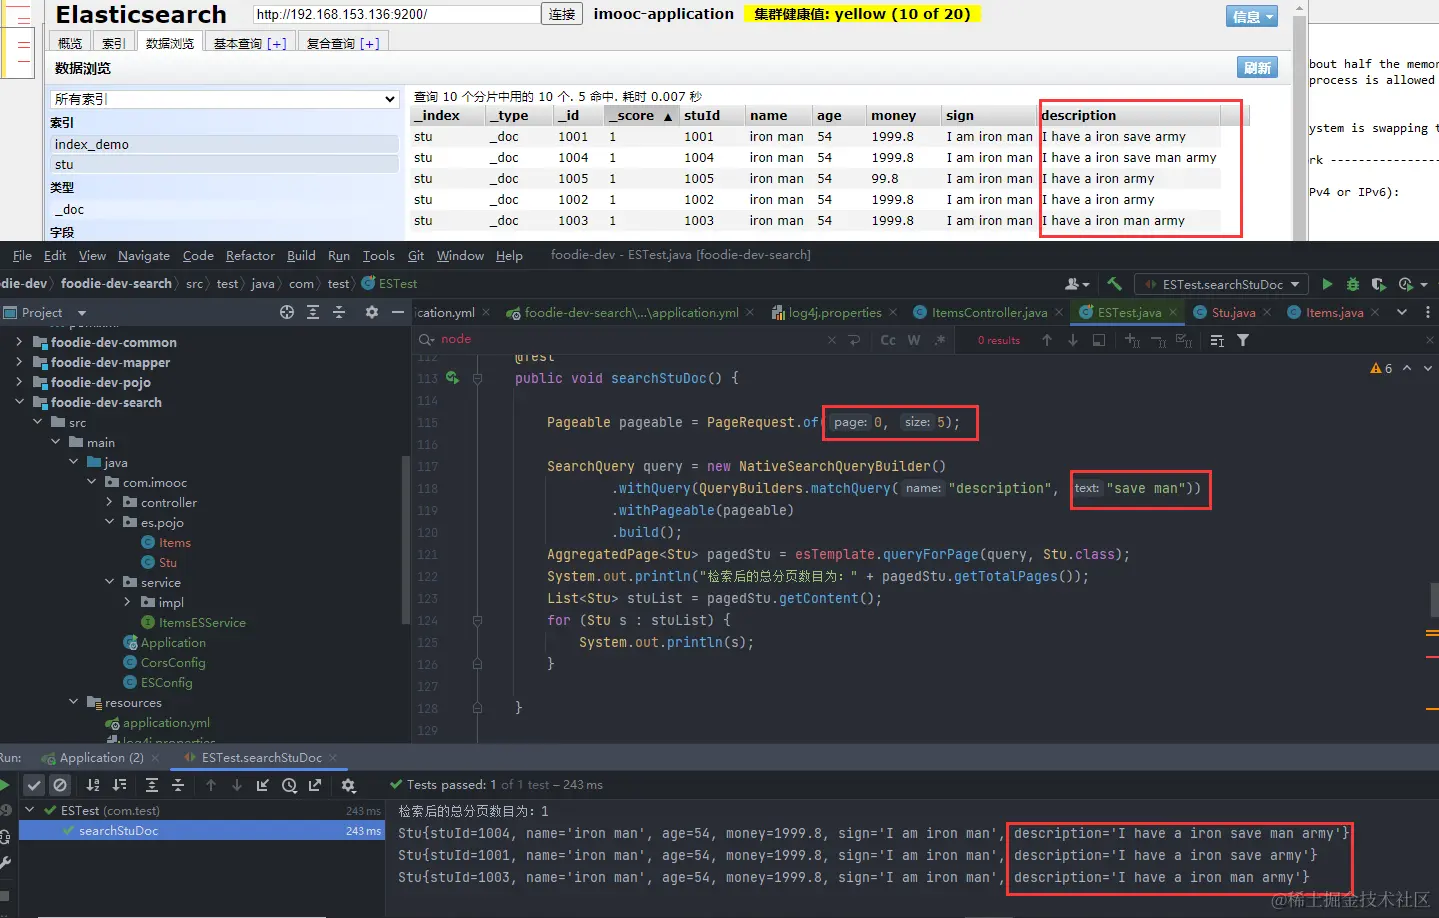Switch to ItemsController.java tab

click(988, 313)
